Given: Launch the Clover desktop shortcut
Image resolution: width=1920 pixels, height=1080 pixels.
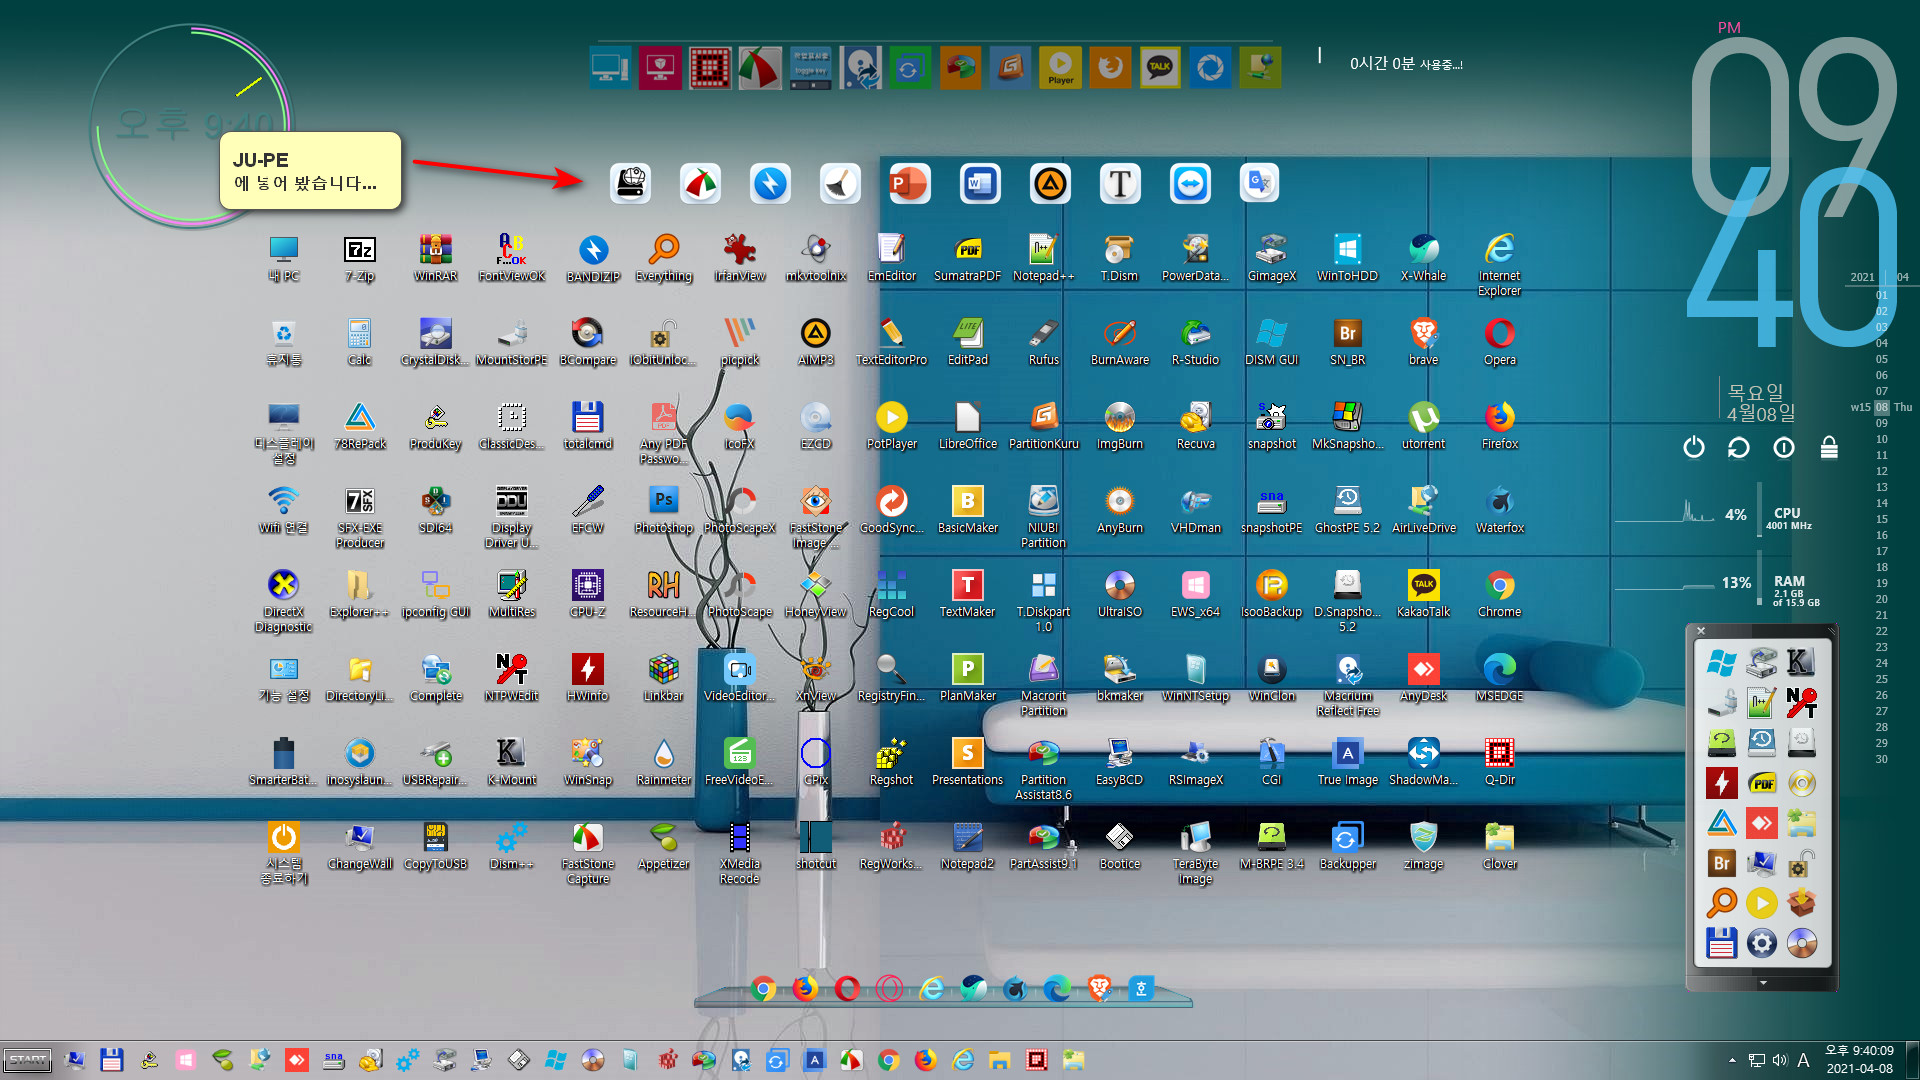Looking at the screenshot, I should (1499, 846).
